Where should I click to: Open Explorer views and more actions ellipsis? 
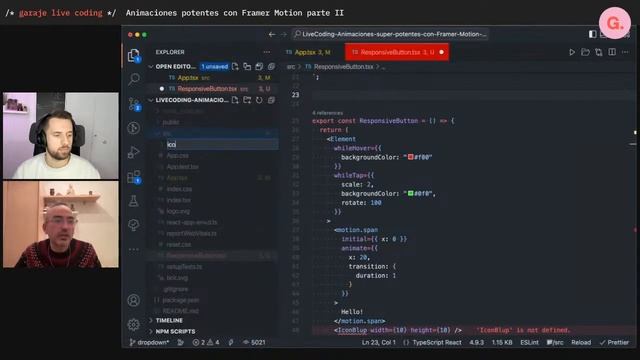pyautogui.click(x=267, y=52)
